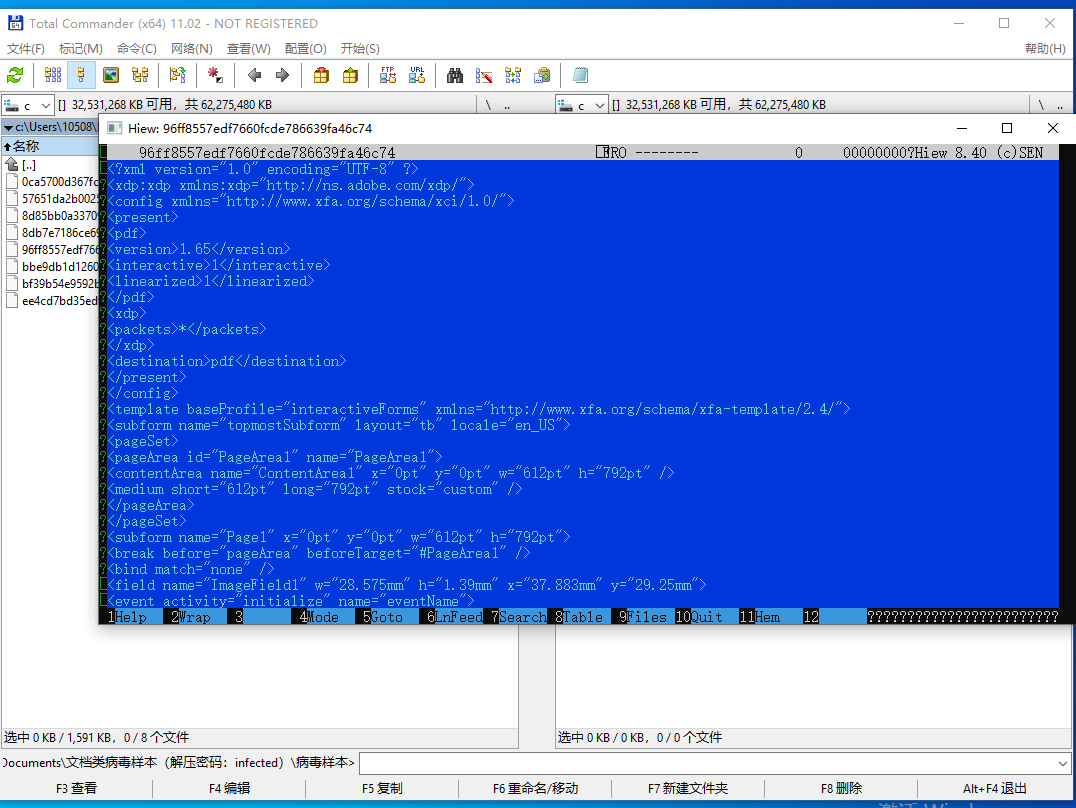Open the 命令(C) menu
The image size is (1076, 808).
coord(137,49)
